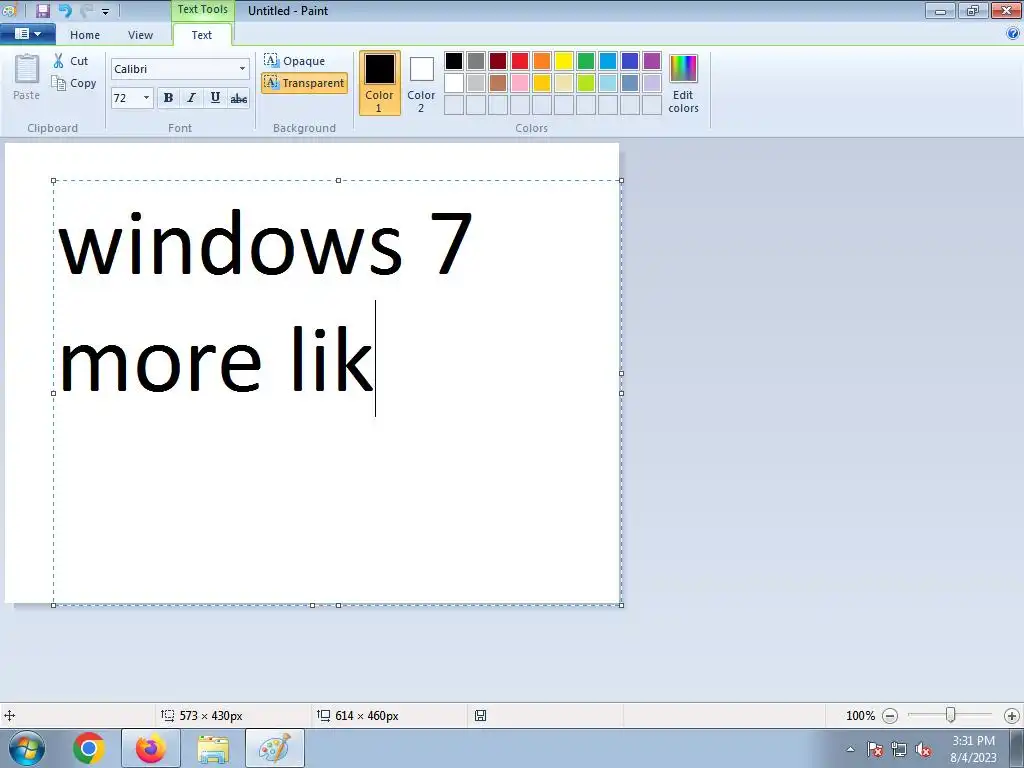Click the zoom in plus button
Viewport: 1024px width, 768px height.
coord(1012,716)
